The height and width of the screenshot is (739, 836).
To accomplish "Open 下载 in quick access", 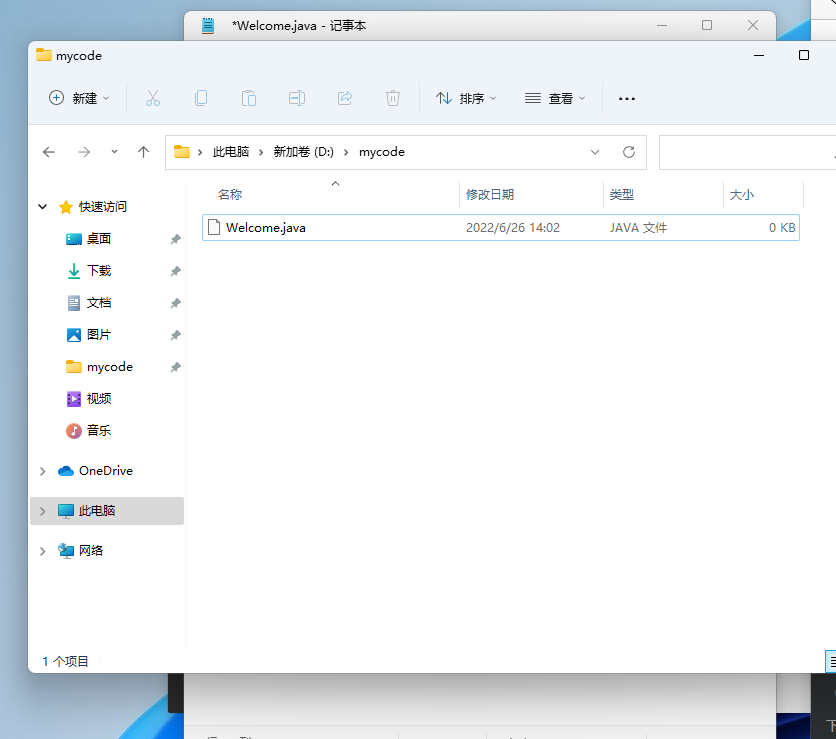I will pos(99,270).
